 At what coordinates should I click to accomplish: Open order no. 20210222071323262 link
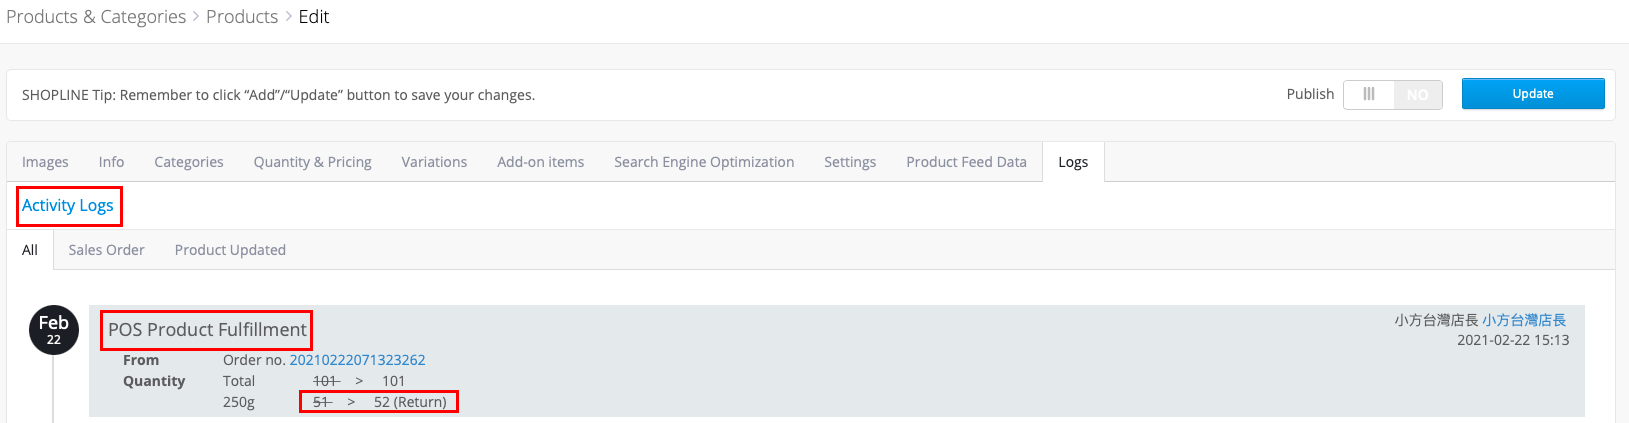[357, 360]
